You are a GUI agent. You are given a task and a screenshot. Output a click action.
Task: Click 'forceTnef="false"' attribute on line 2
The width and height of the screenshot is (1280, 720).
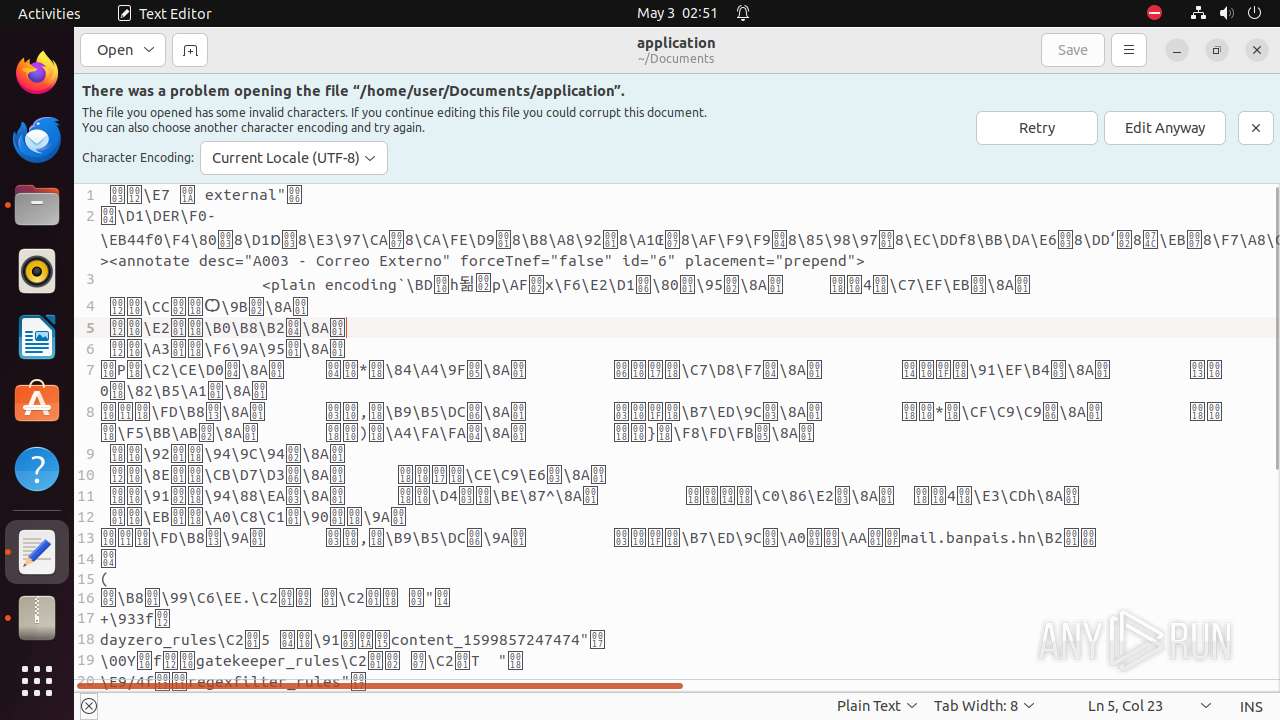pos(536,261)
